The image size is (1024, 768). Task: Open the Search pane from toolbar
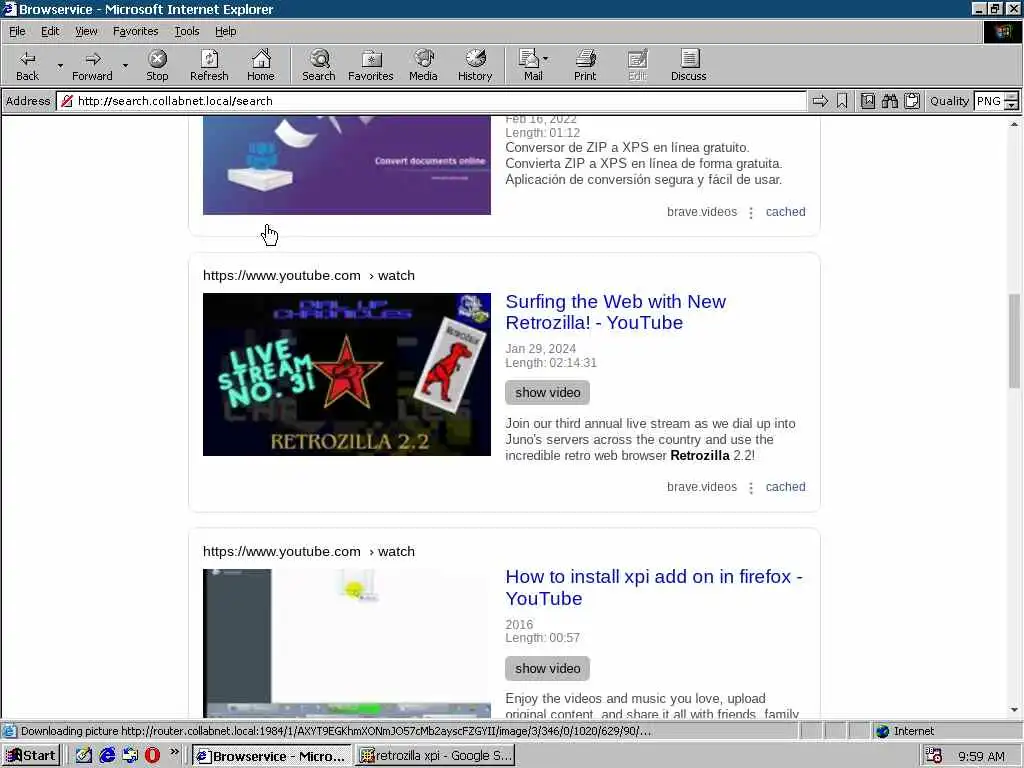(319, 65)
